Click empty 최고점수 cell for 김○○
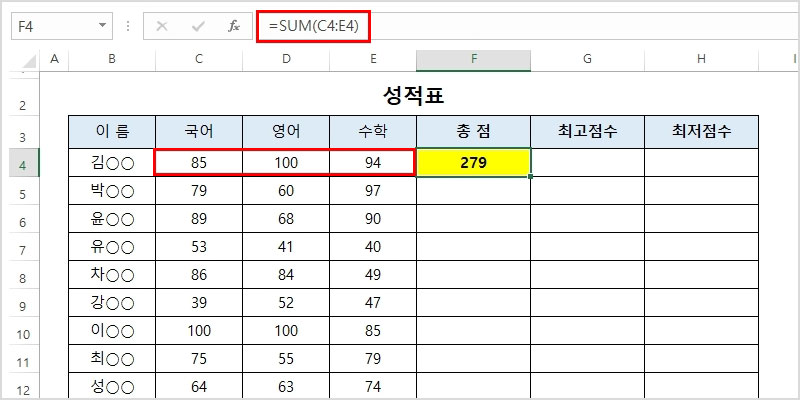 (587, 163)
